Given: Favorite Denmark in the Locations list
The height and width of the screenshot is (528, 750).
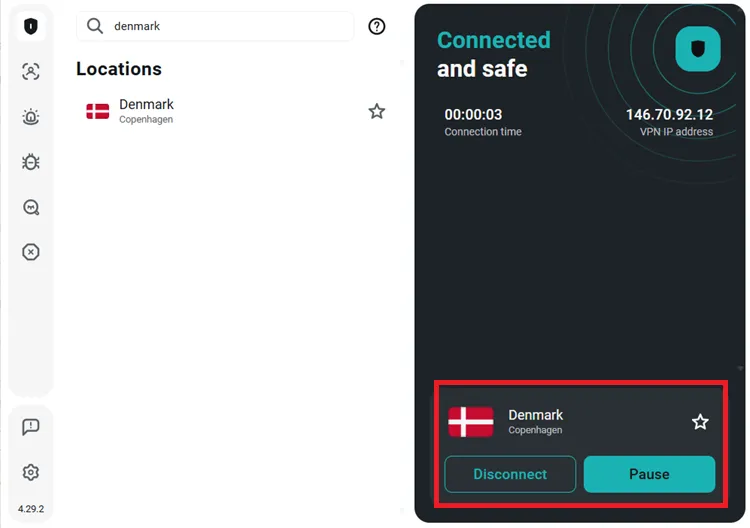Looking at the screenshot, I should 377,111.
